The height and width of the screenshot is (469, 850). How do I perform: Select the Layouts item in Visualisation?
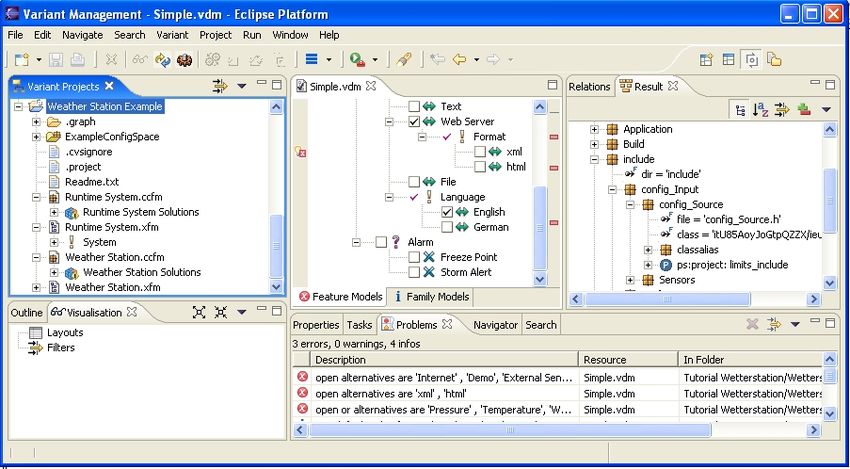click(65, 332)
